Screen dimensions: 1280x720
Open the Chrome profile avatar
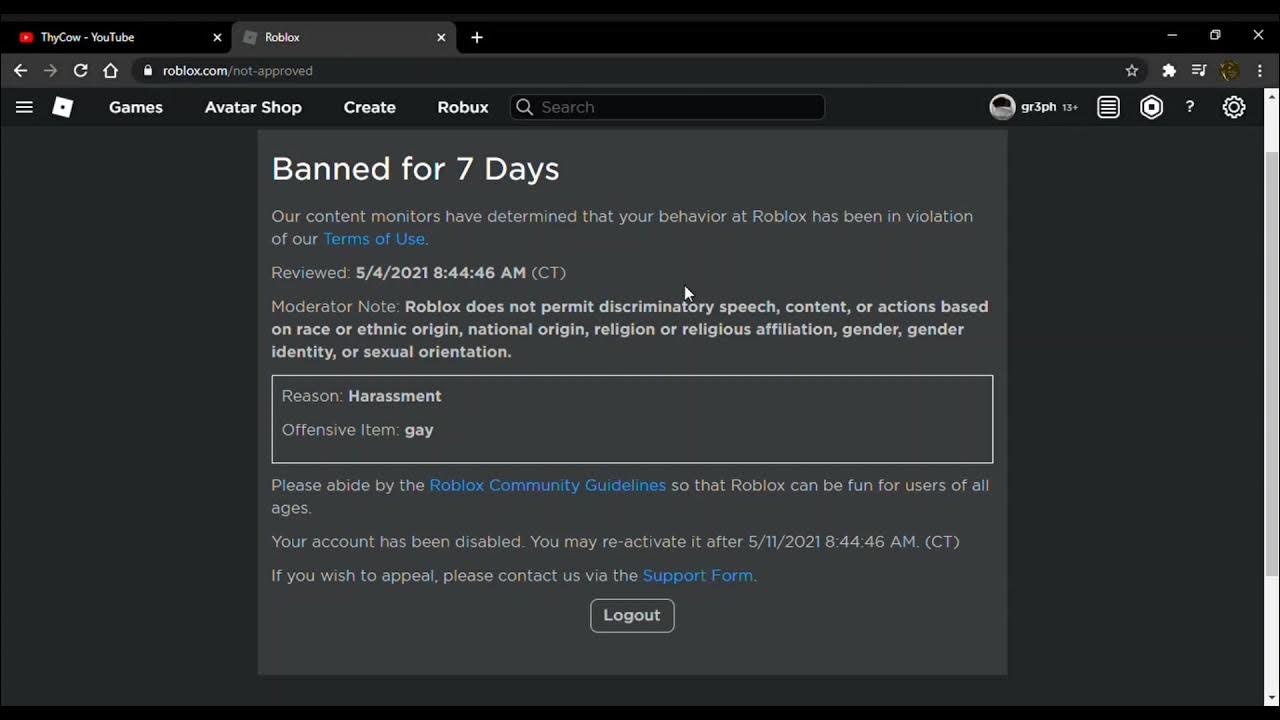click(1230, 70)
